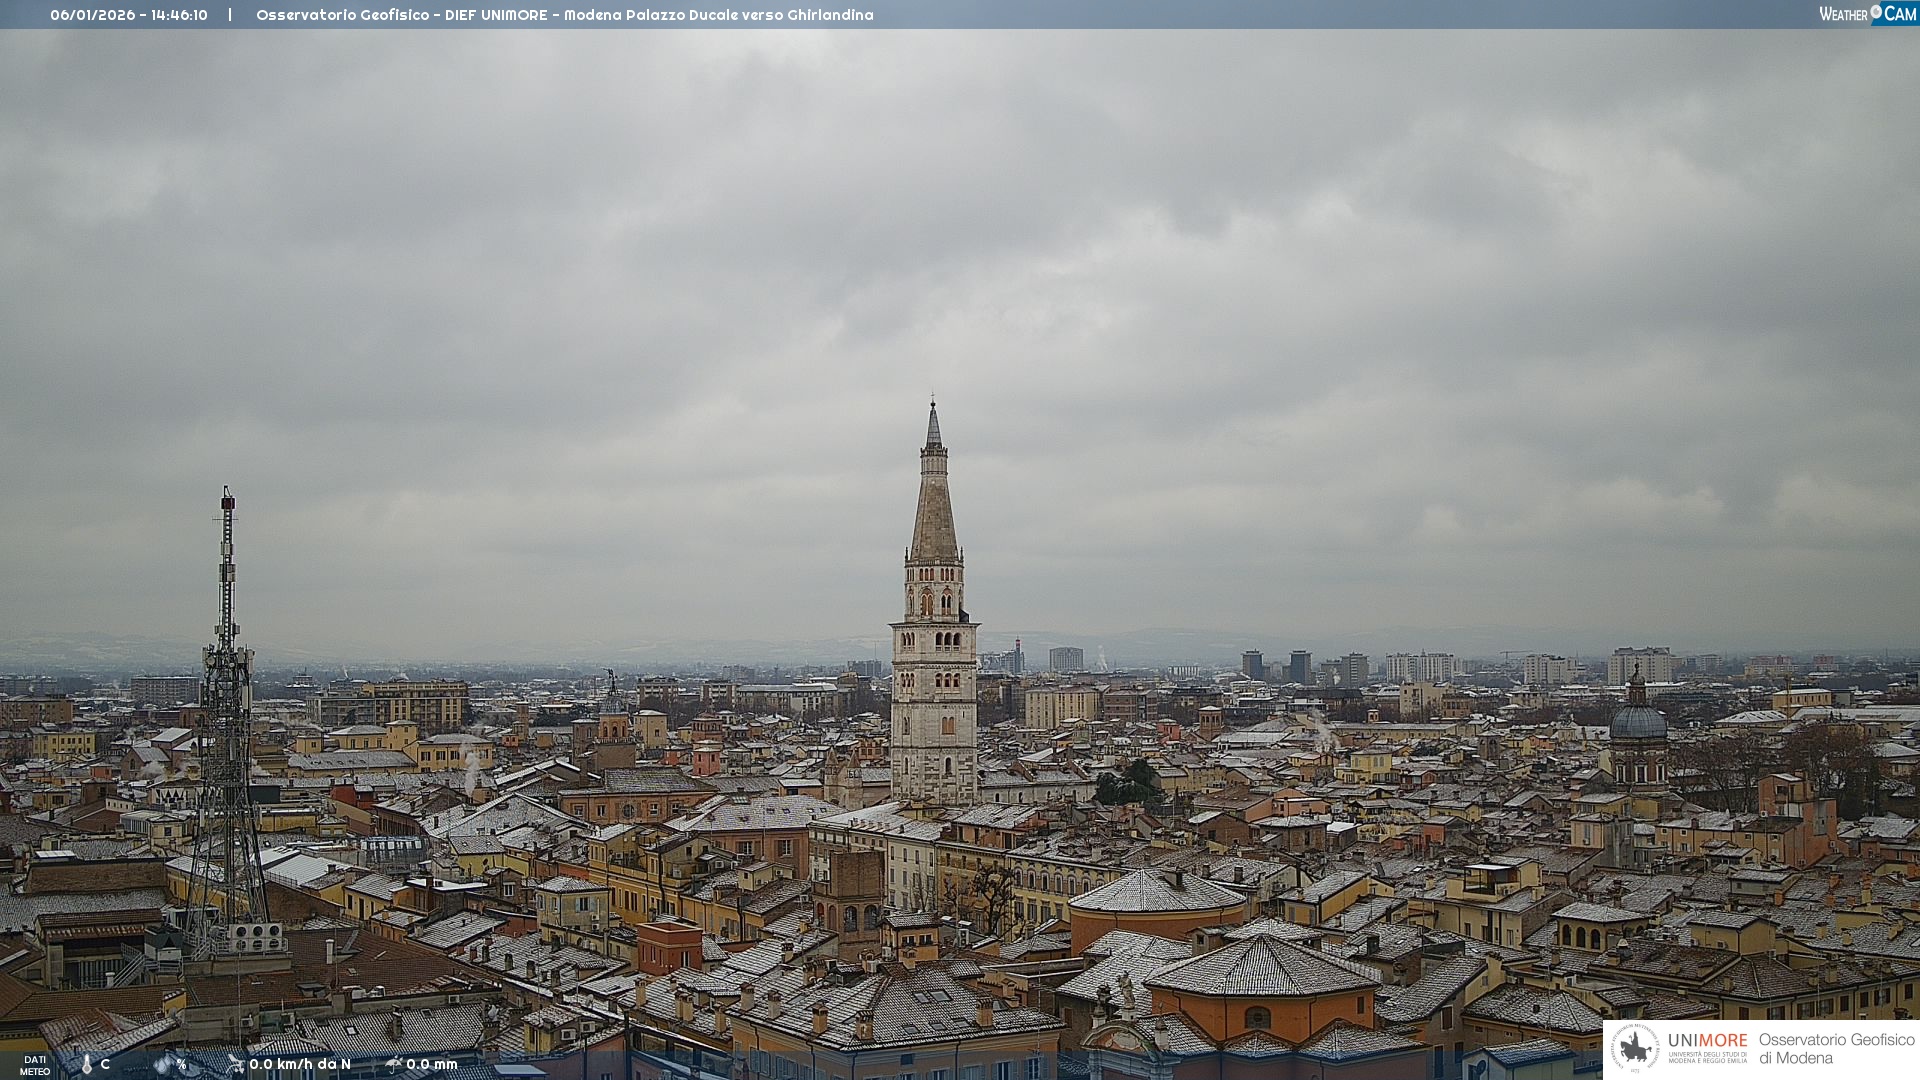The height and width of the screenshot is (1080, 1920).
Task: Click the rainfall umbrella icon
Action: coord(393,1064)
